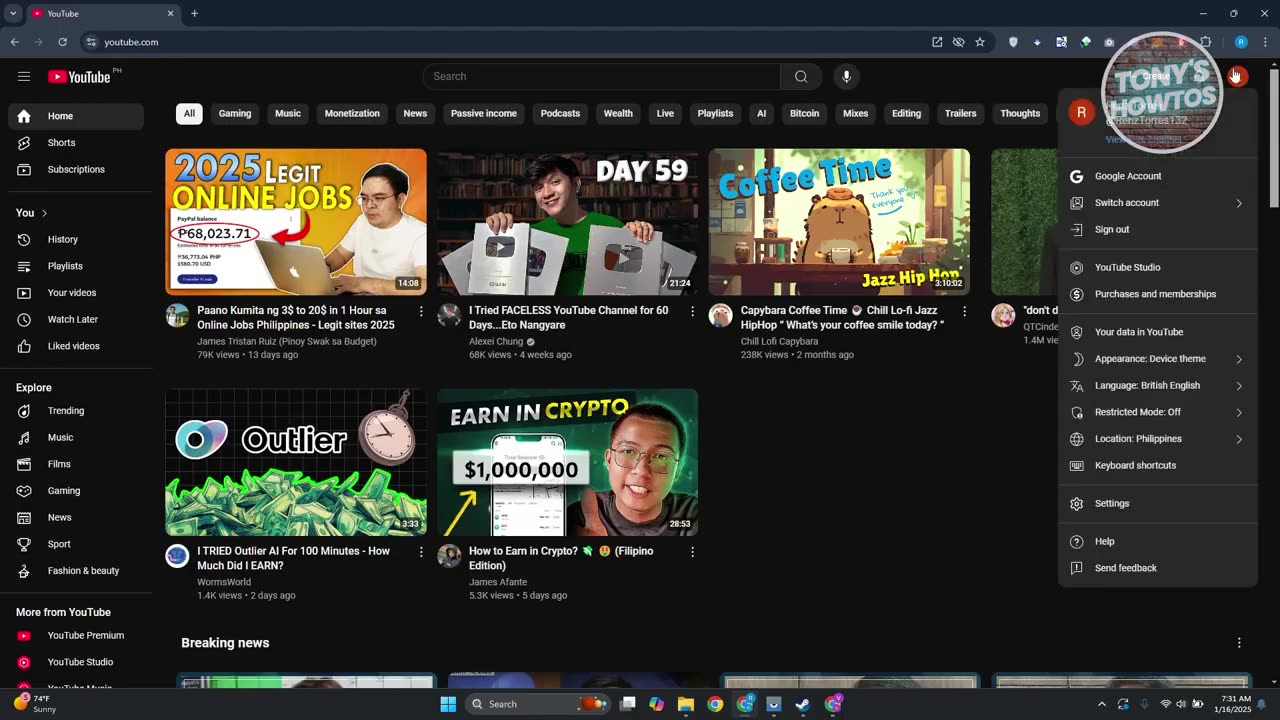The image size is (1280, 720).
Task: Open a new Chrome tab
Action: pyautogui.click(x=194, y=14)
